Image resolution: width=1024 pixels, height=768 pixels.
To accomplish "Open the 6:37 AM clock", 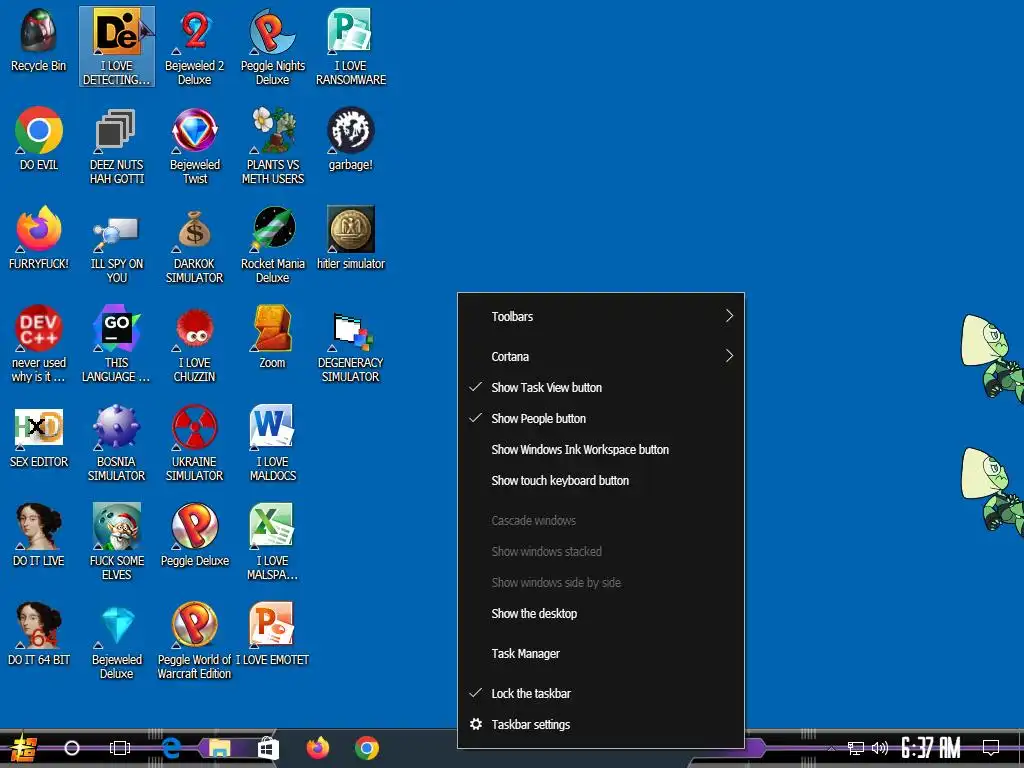I will pyautogui.click(x=931, y=748).
